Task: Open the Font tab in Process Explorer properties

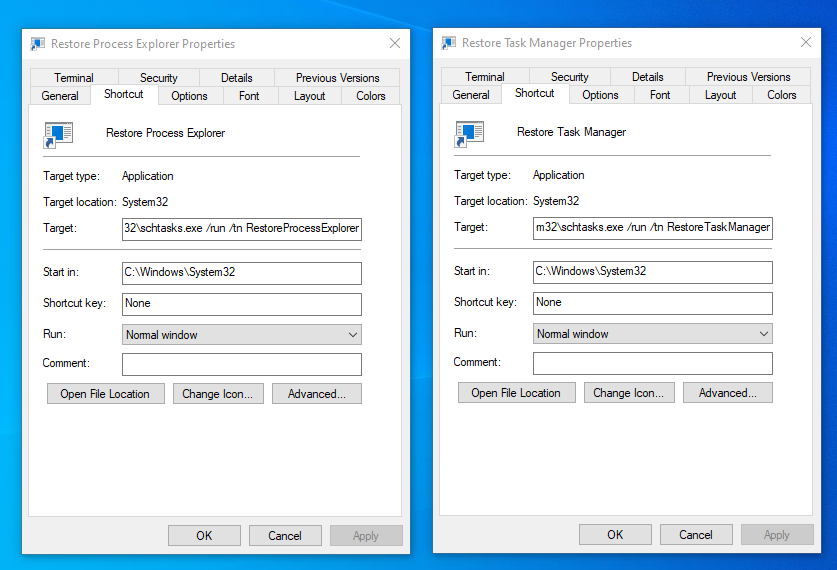Action: point(249,96)
